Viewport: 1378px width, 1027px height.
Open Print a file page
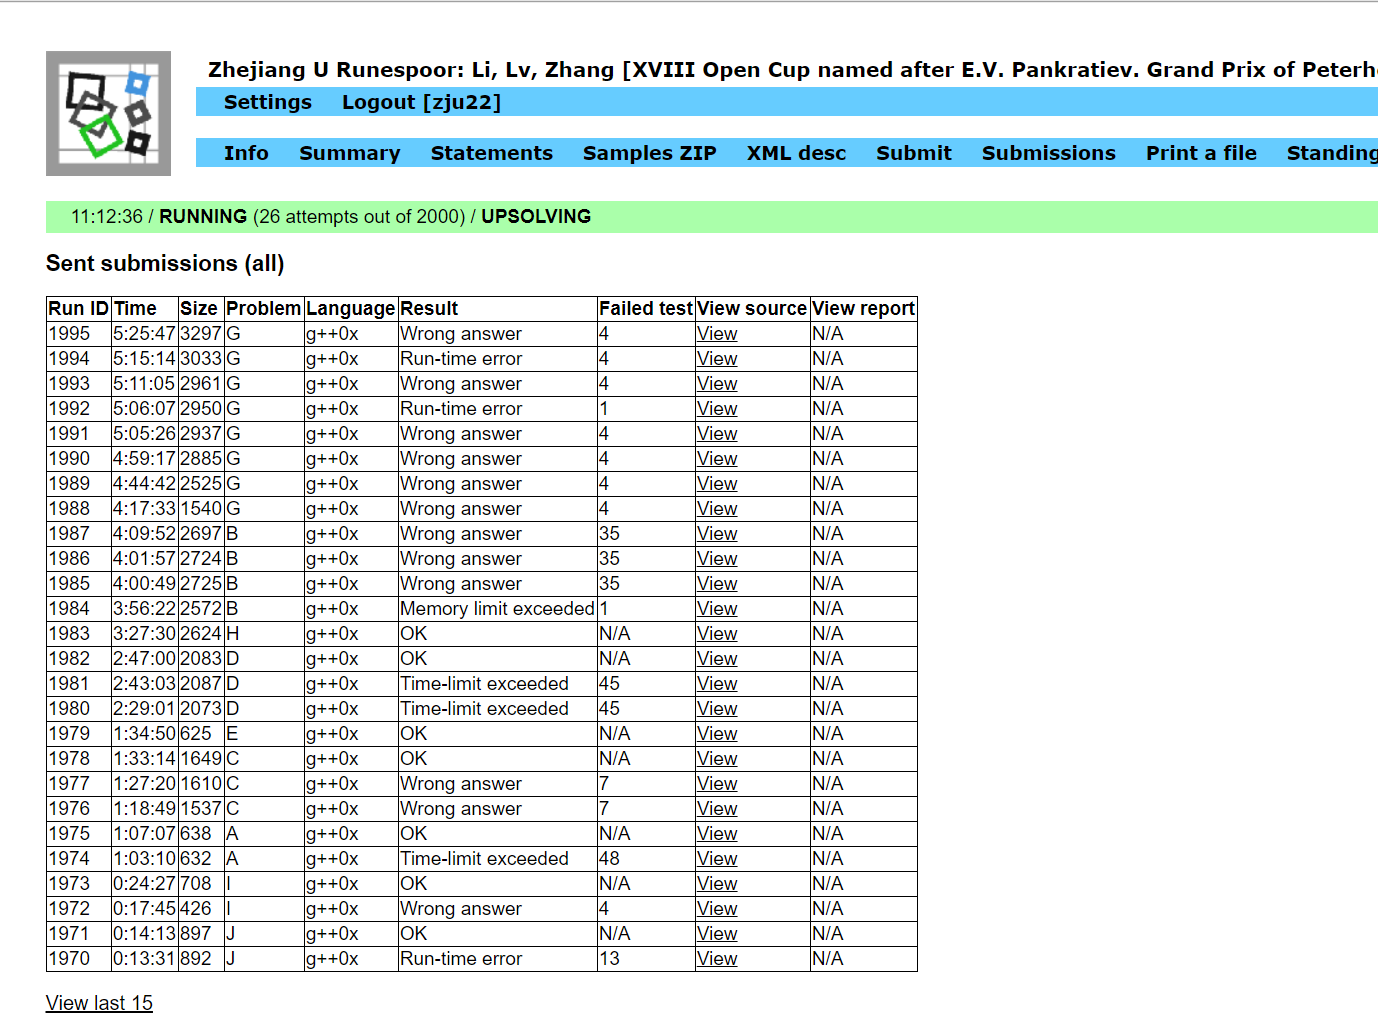tap(1200, 153)
